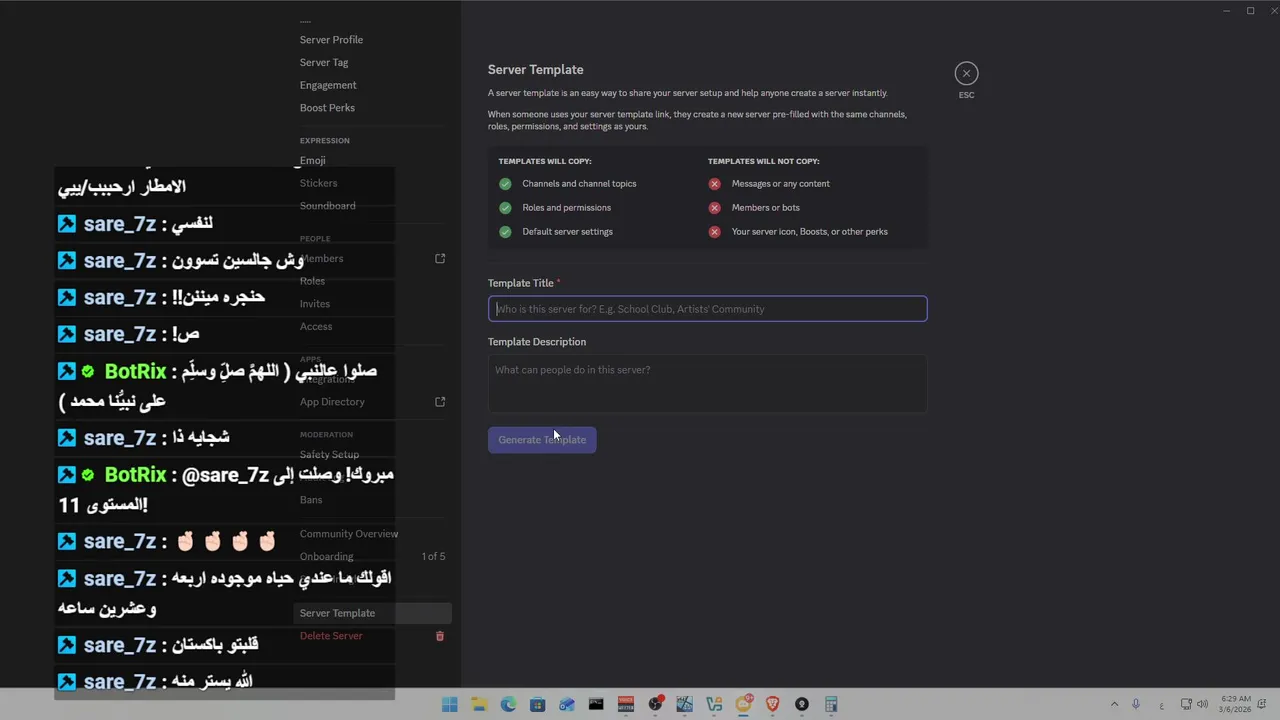Click the green BotRix name congratulating sare_7z
This screenshot has width=1280, height=720.
[x=135, y=475]
